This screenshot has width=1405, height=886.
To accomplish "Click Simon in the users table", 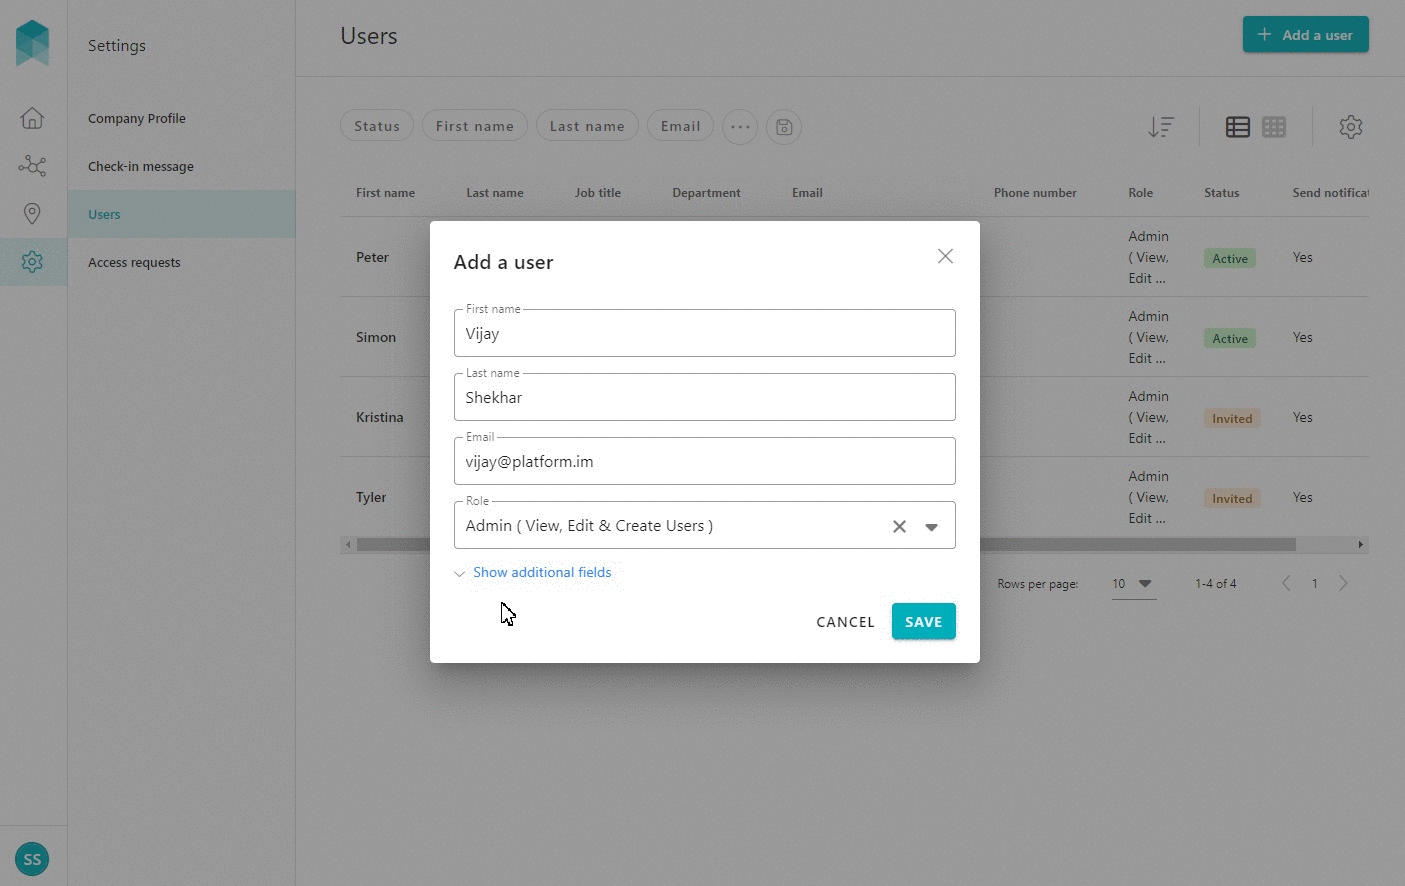I will point(376,337).
